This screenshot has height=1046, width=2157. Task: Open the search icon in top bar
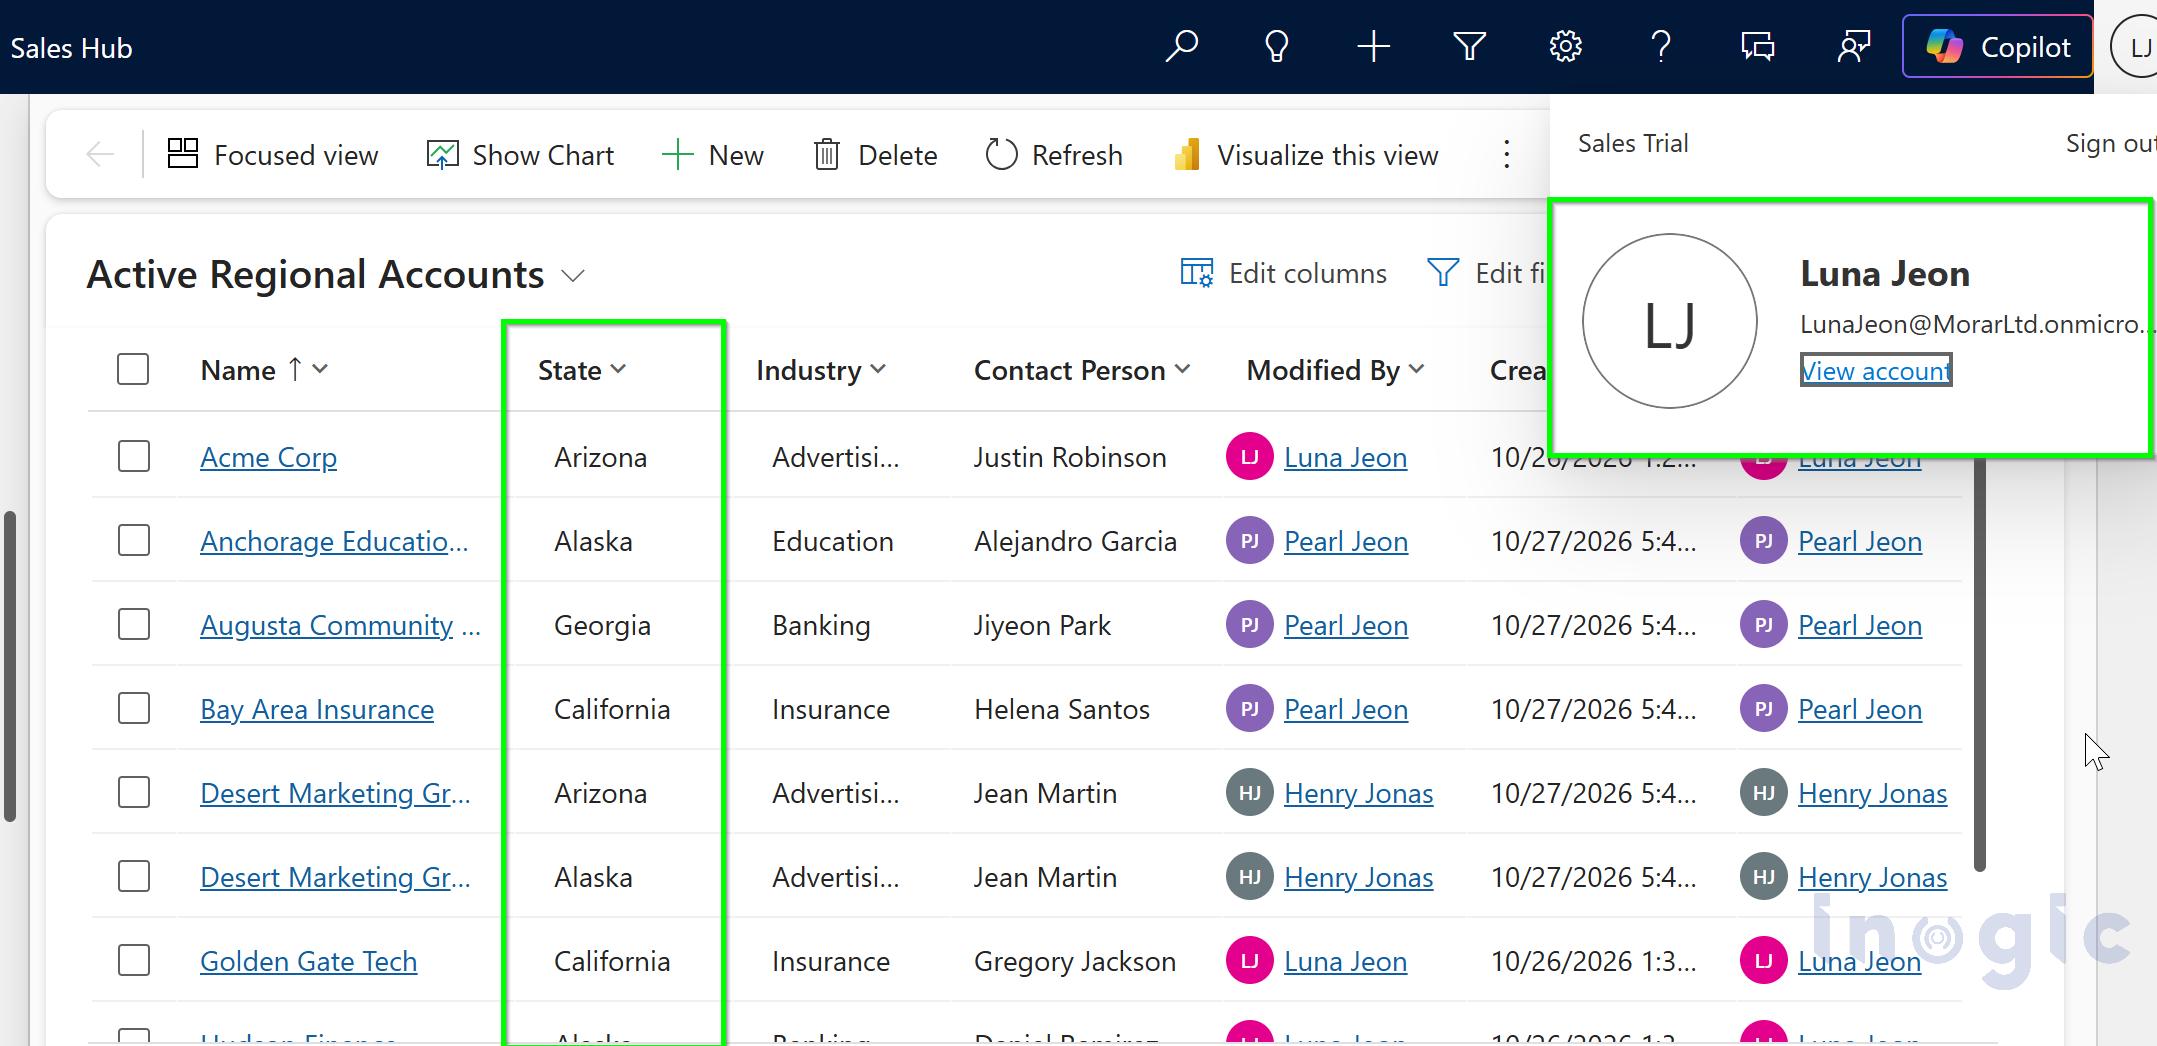(x=1181, y=47)
